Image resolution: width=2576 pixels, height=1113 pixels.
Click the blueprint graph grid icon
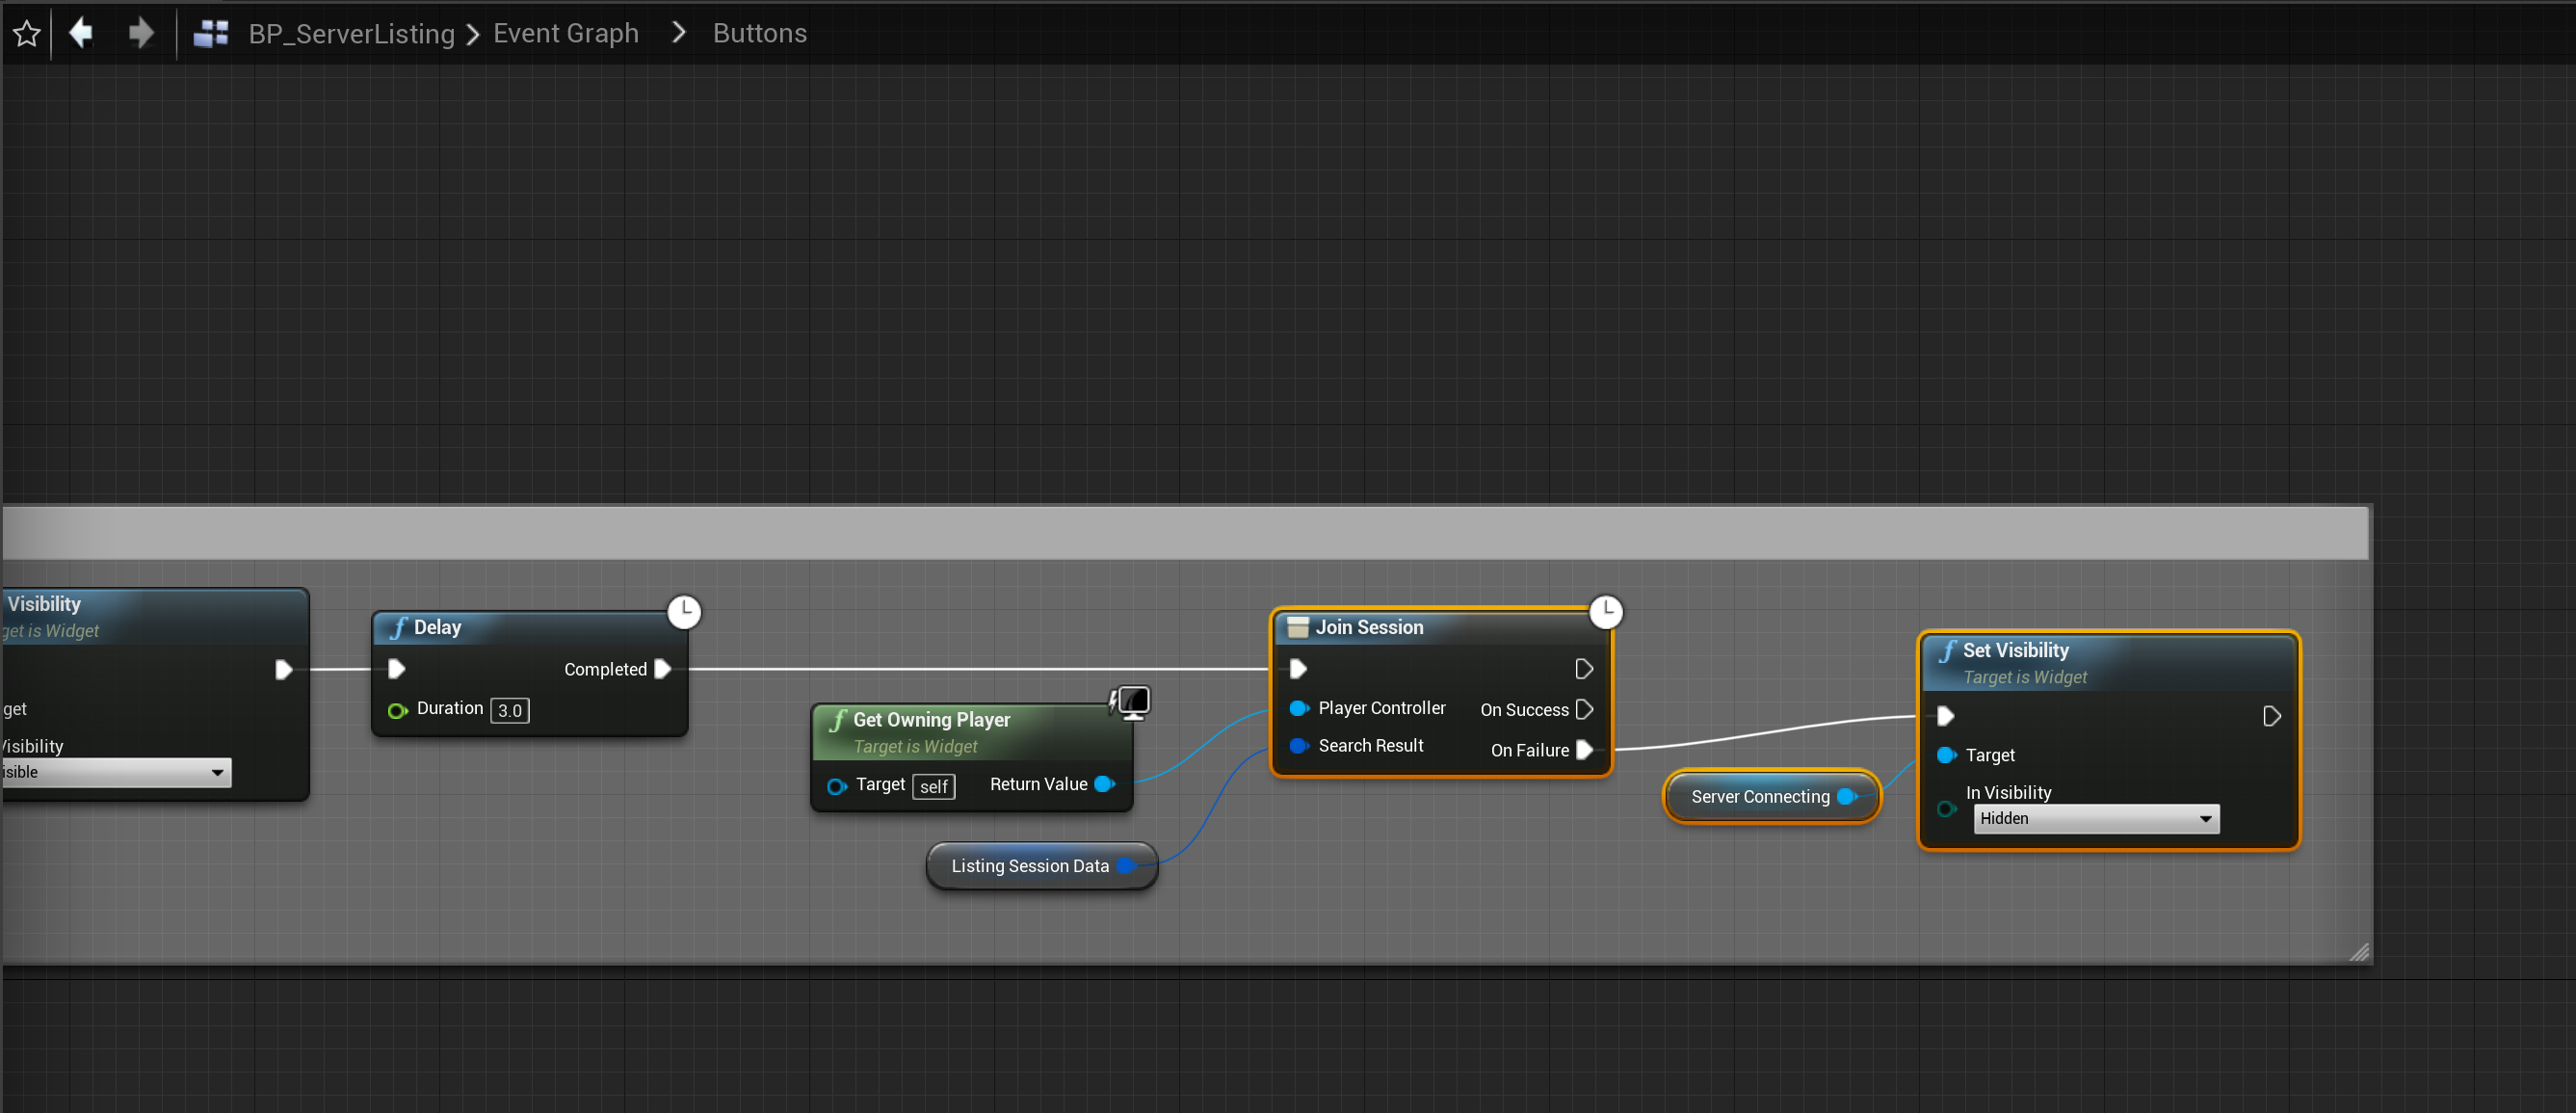211,34
